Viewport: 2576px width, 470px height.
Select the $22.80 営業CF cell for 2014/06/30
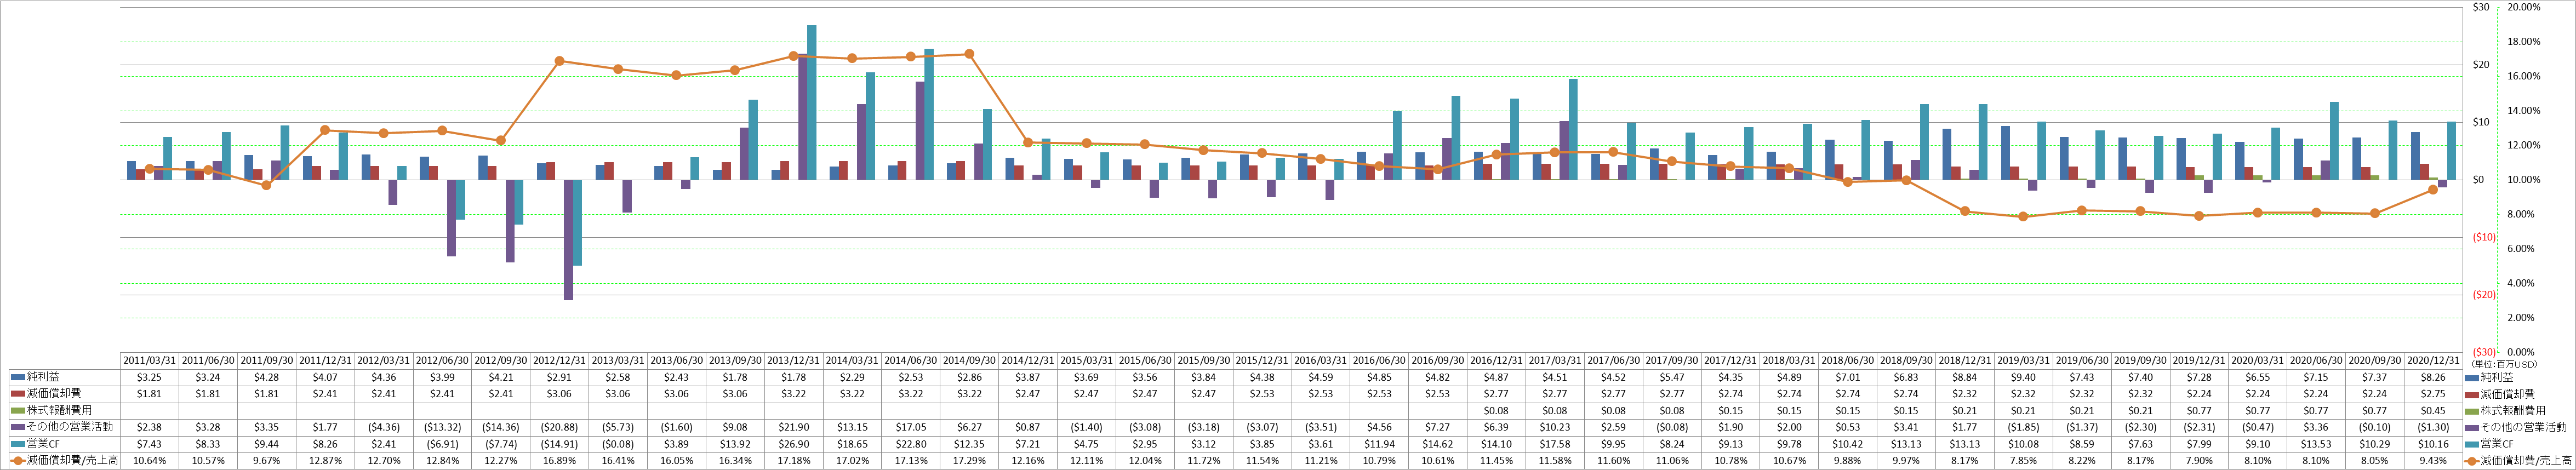tap(910, 444)
